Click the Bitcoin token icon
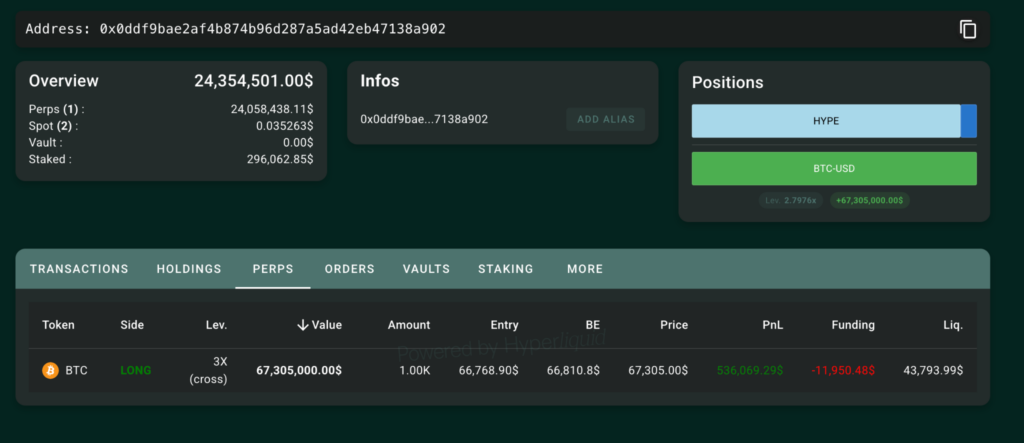The image size is (1024, 443). tap(50, 370)
